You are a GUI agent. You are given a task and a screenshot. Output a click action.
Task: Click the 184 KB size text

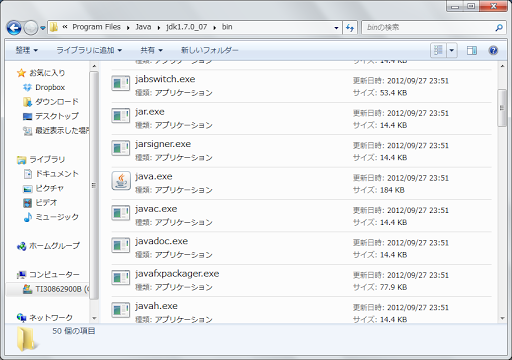pyautogui.click(x=392, y=190)
